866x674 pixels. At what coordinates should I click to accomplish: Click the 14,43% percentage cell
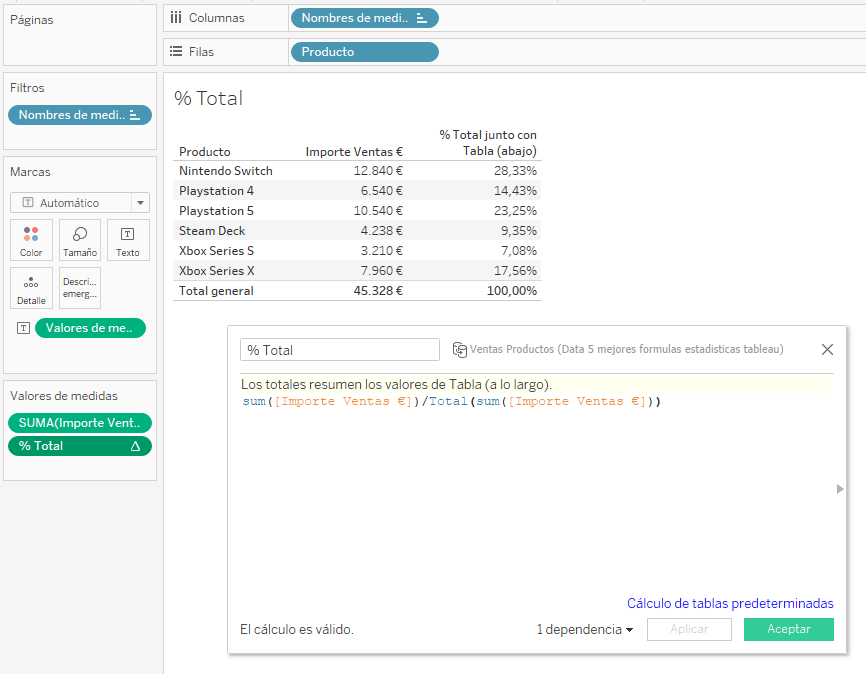click(515, 191)
